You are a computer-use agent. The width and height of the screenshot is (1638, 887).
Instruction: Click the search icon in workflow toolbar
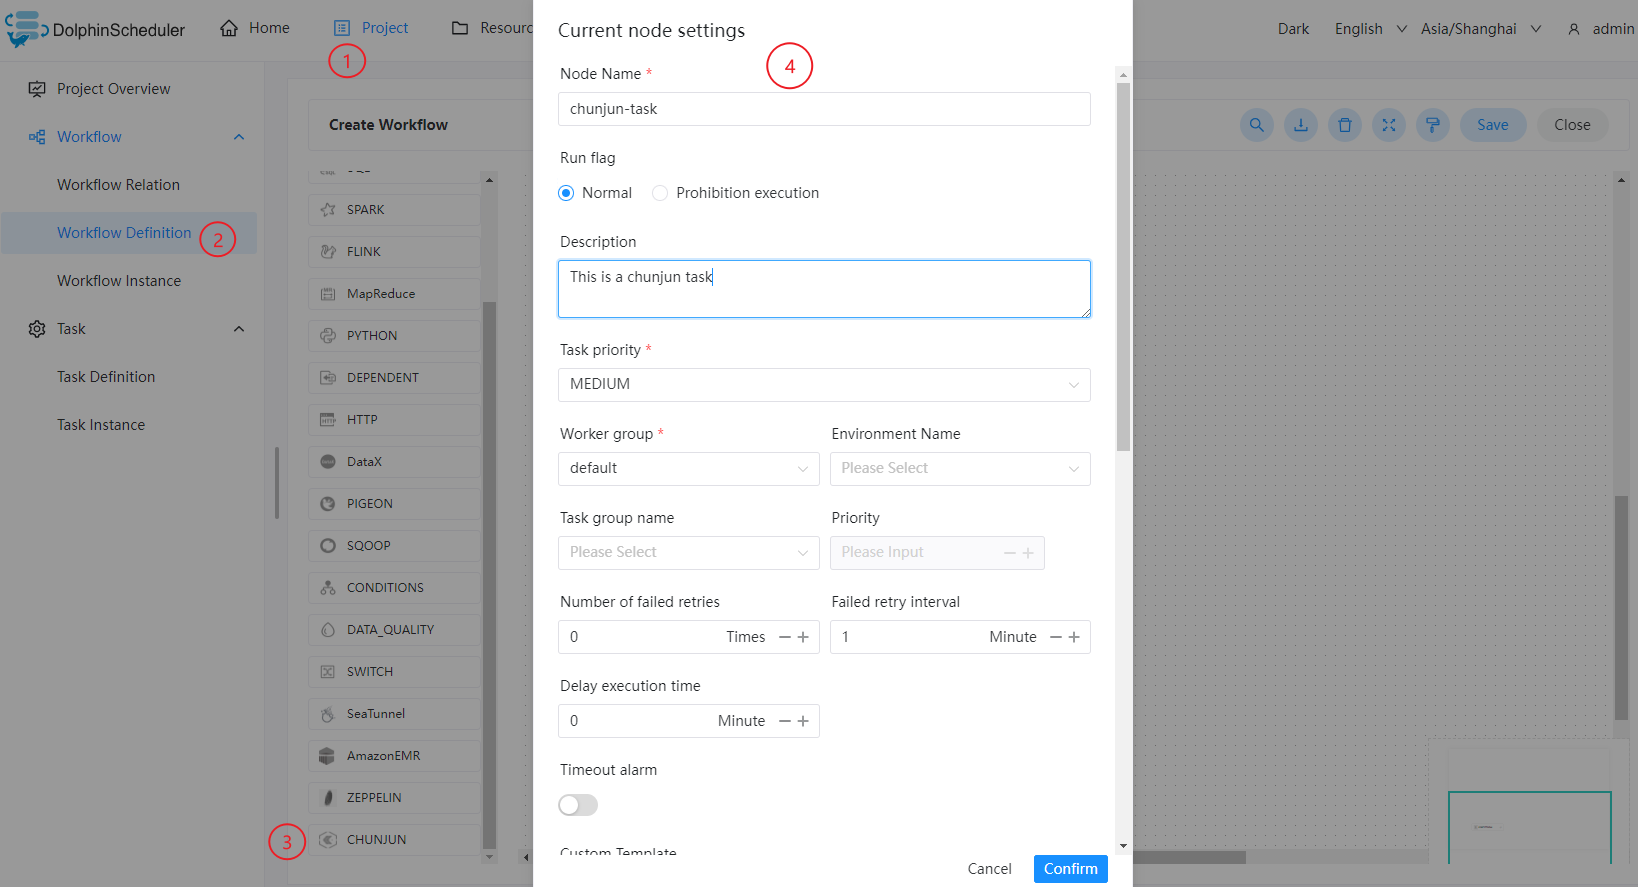(x=1256, y=125)
